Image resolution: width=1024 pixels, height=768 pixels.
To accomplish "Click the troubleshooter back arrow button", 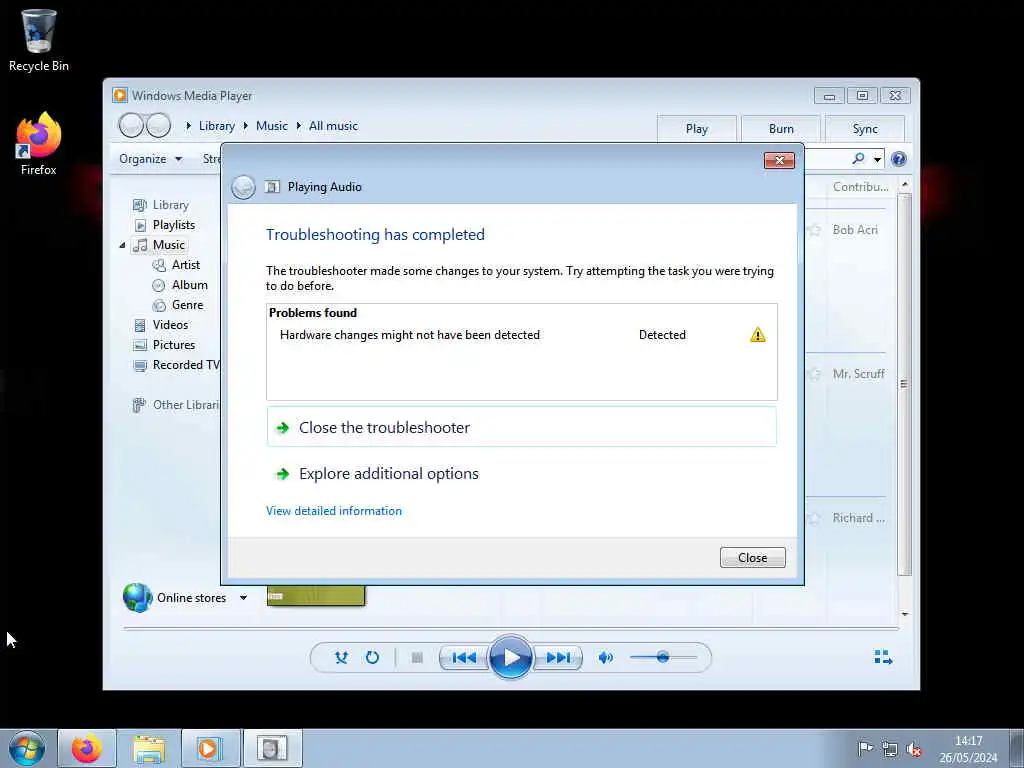I will pos(243,187).
